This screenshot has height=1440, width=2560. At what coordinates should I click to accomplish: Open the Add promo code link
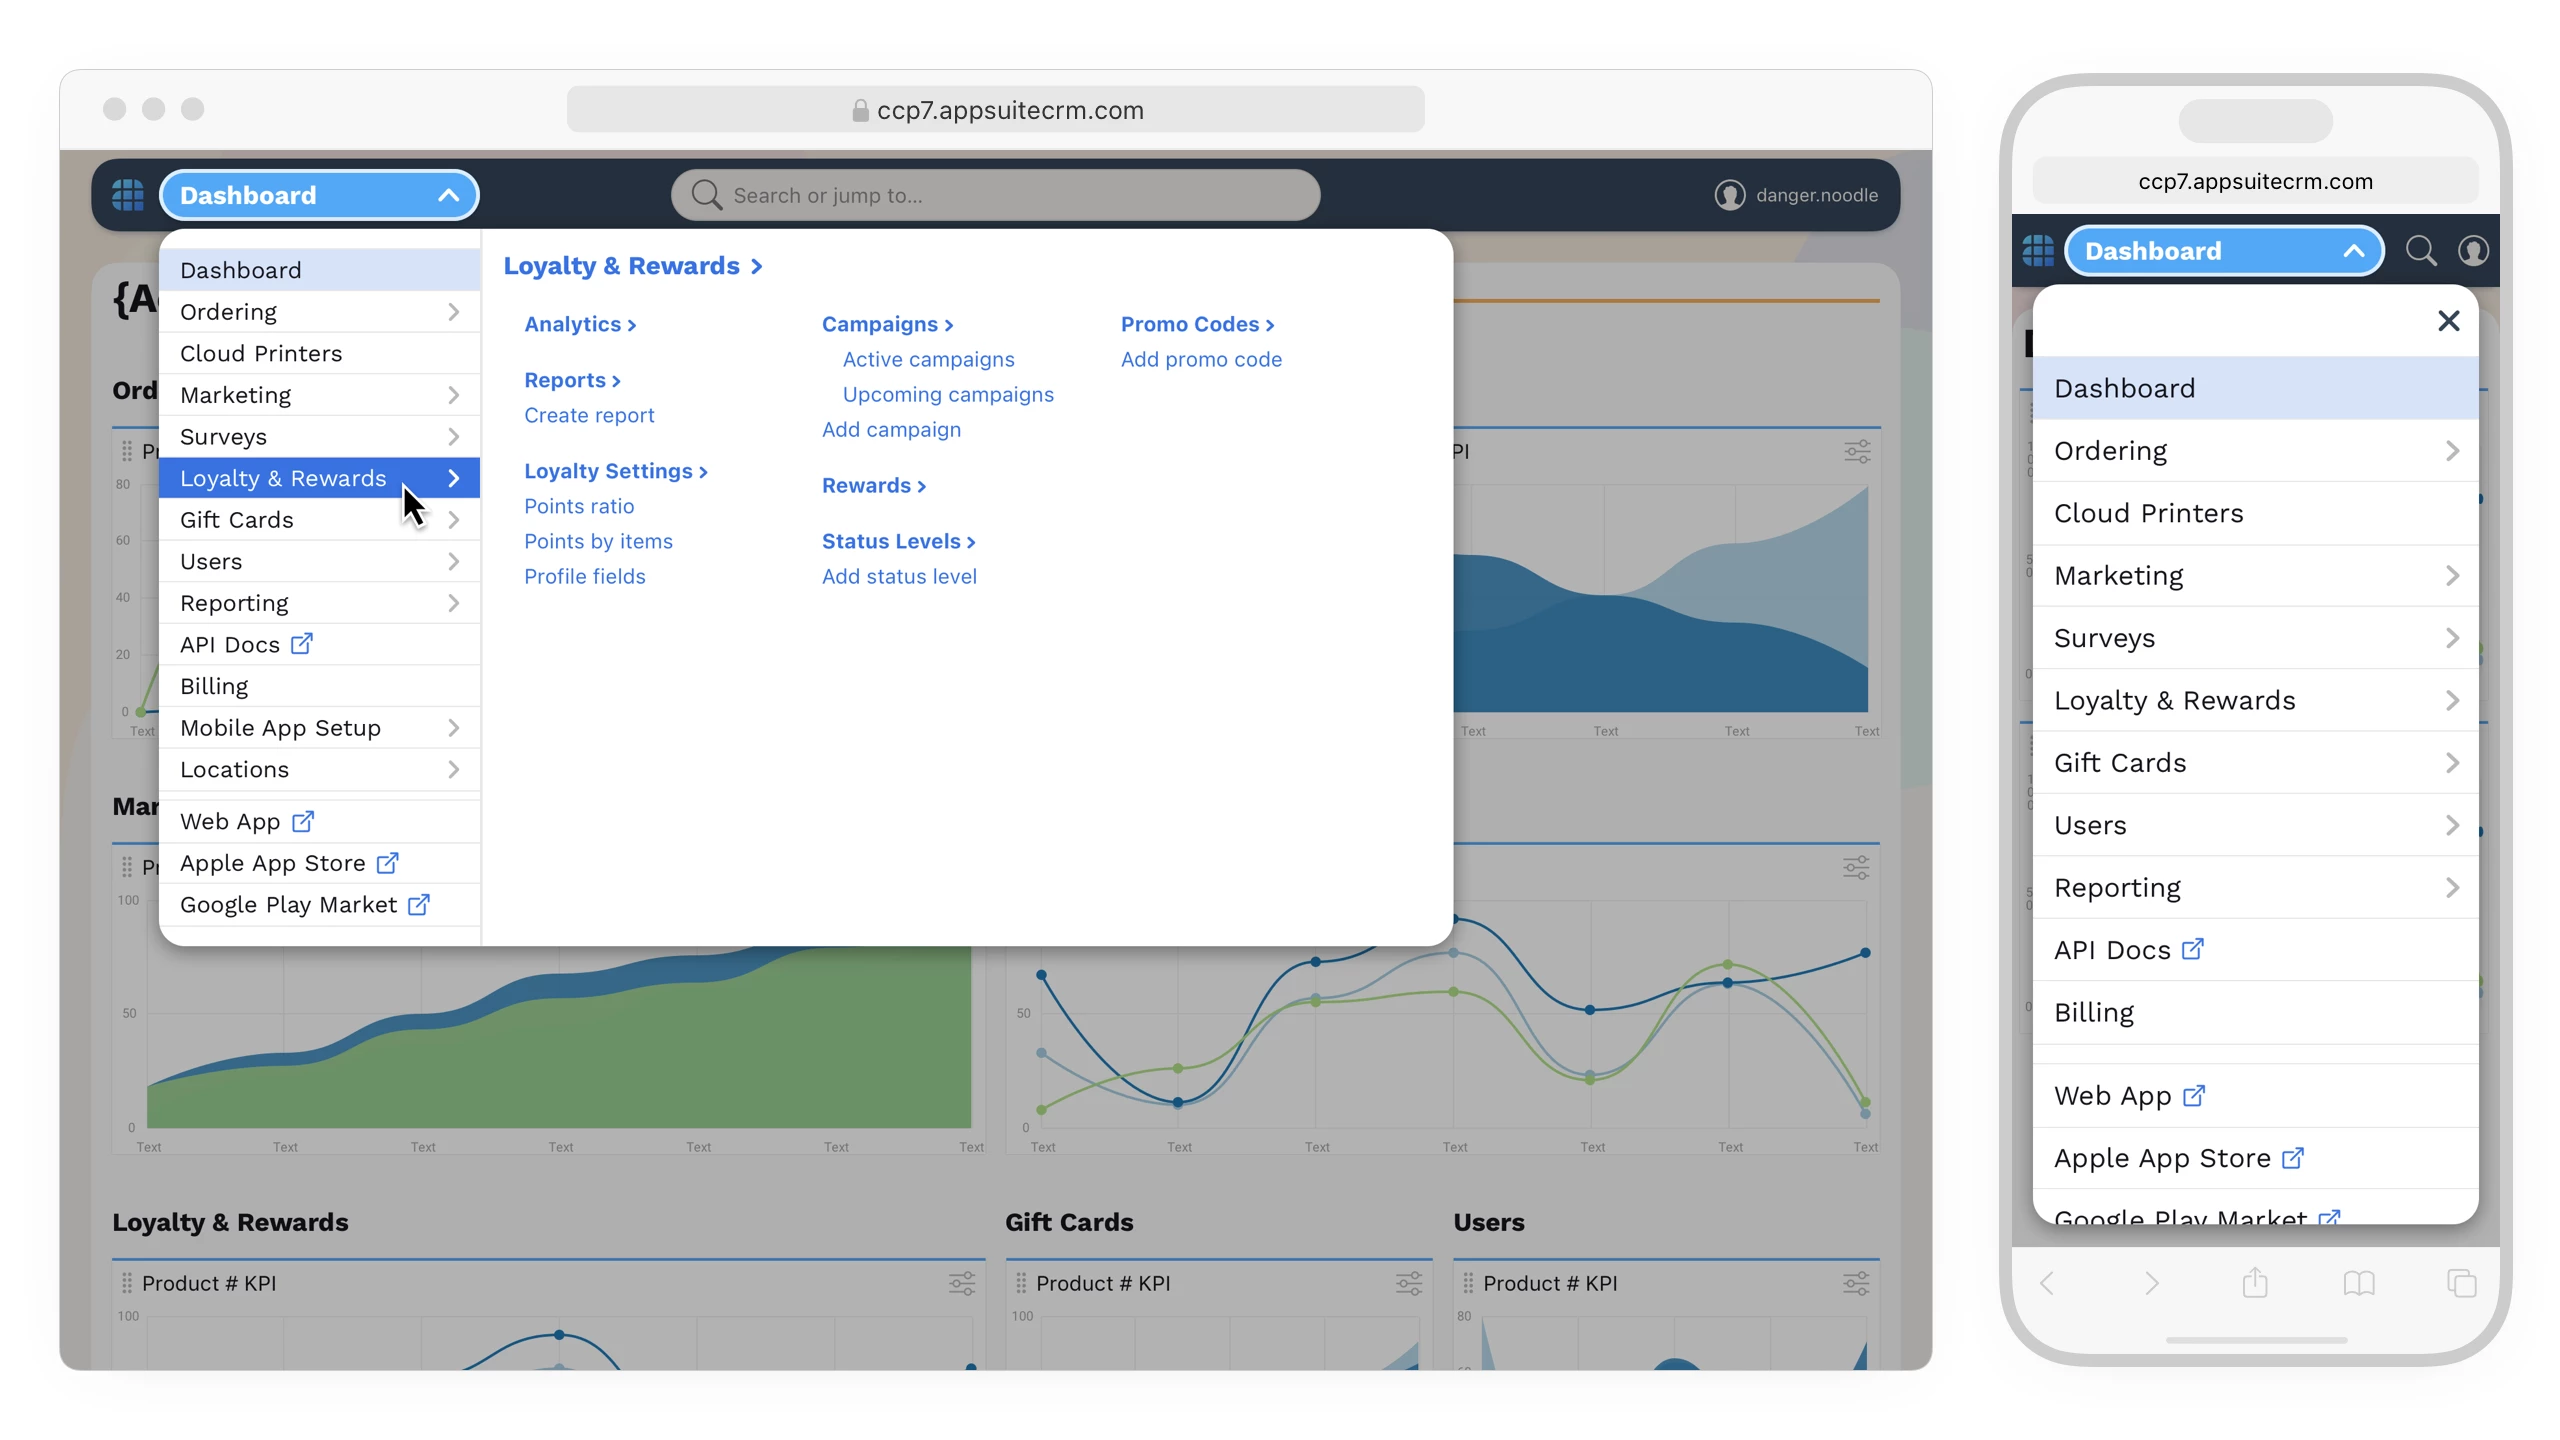click(1201, 359)
